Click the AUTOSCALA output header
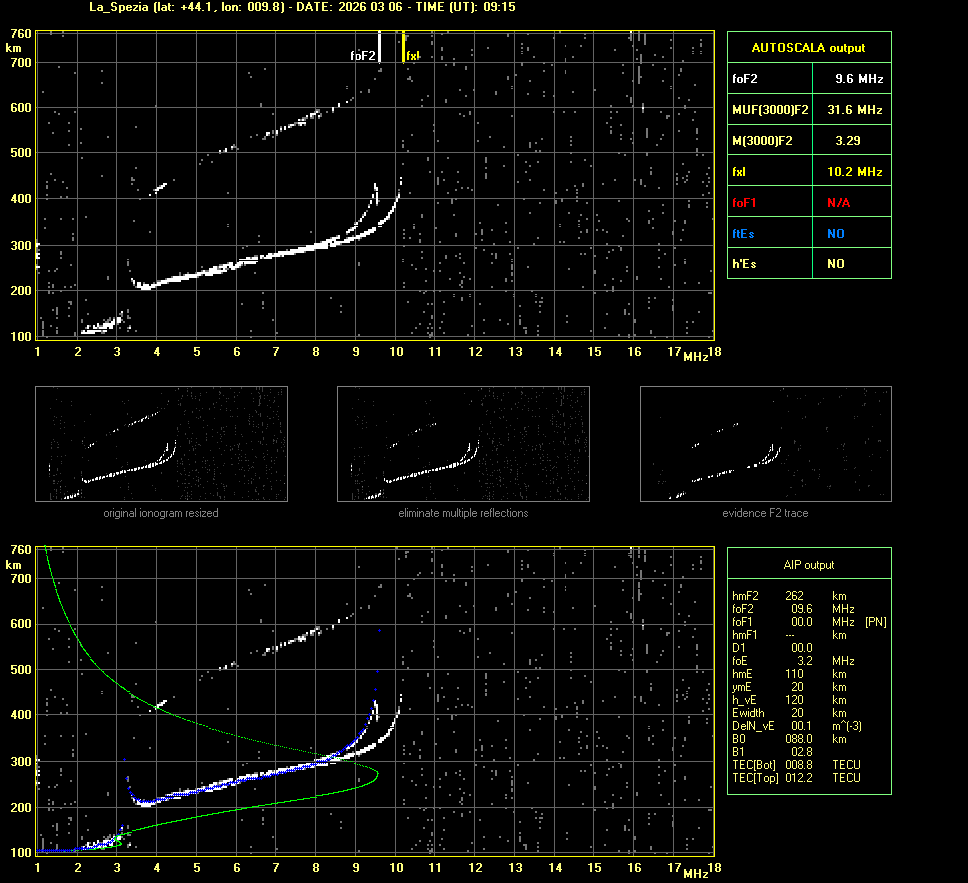The width and height of the screenshot is (968, 883). (808, 47)
